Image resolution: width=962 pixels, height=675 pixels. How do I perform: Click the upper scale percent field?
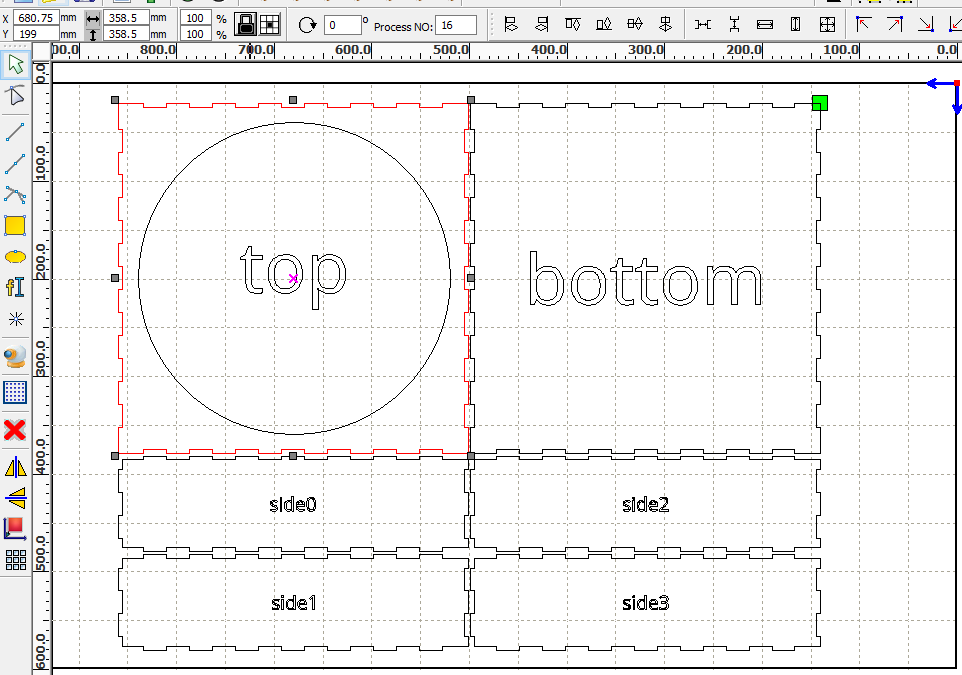click(x=196, y=18)
